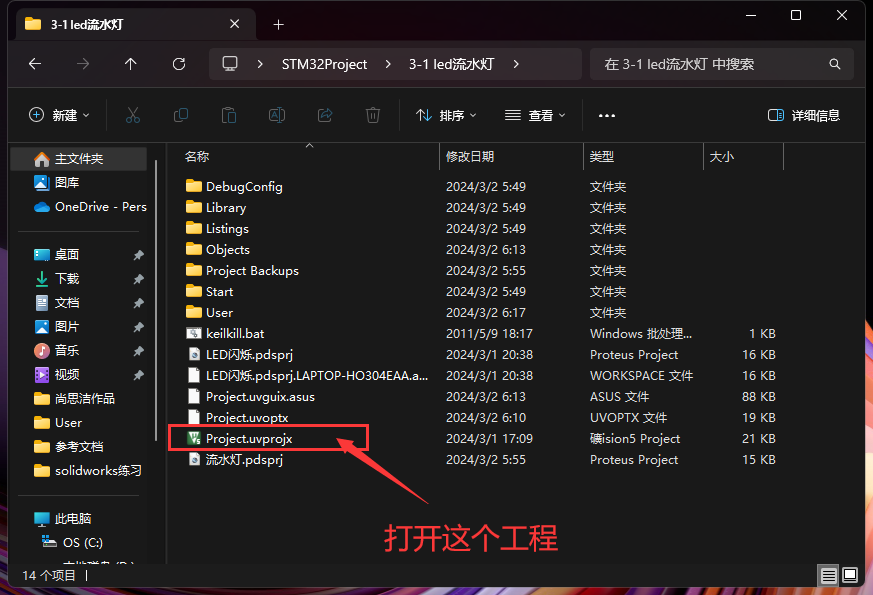This screenshot has height=595, width=873.
Task: Toggle the 详细信息 details pane
Action: [x=803, y=115]
